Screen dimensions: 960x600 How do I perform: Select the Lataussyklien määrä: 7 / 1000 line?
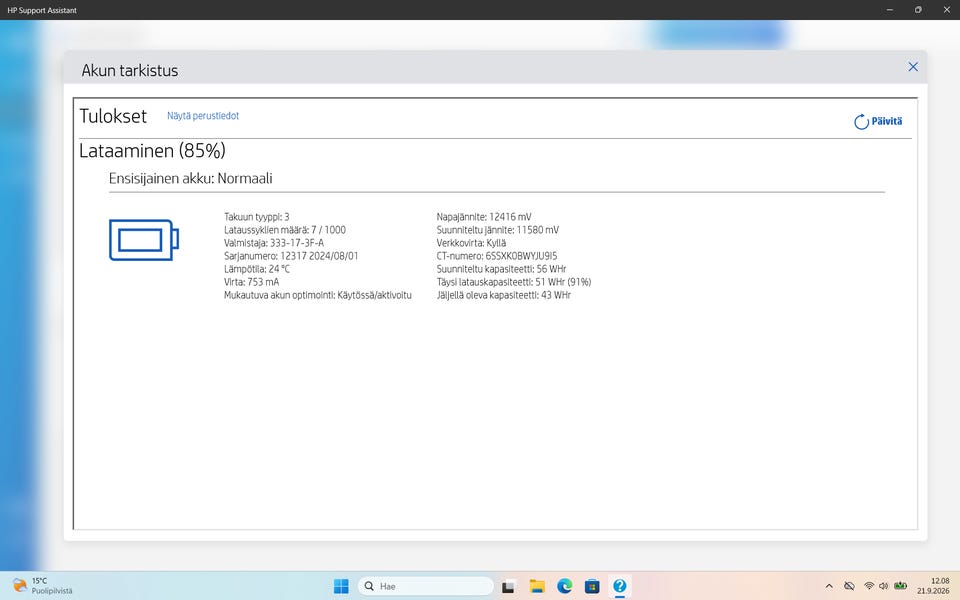(285, 230)
